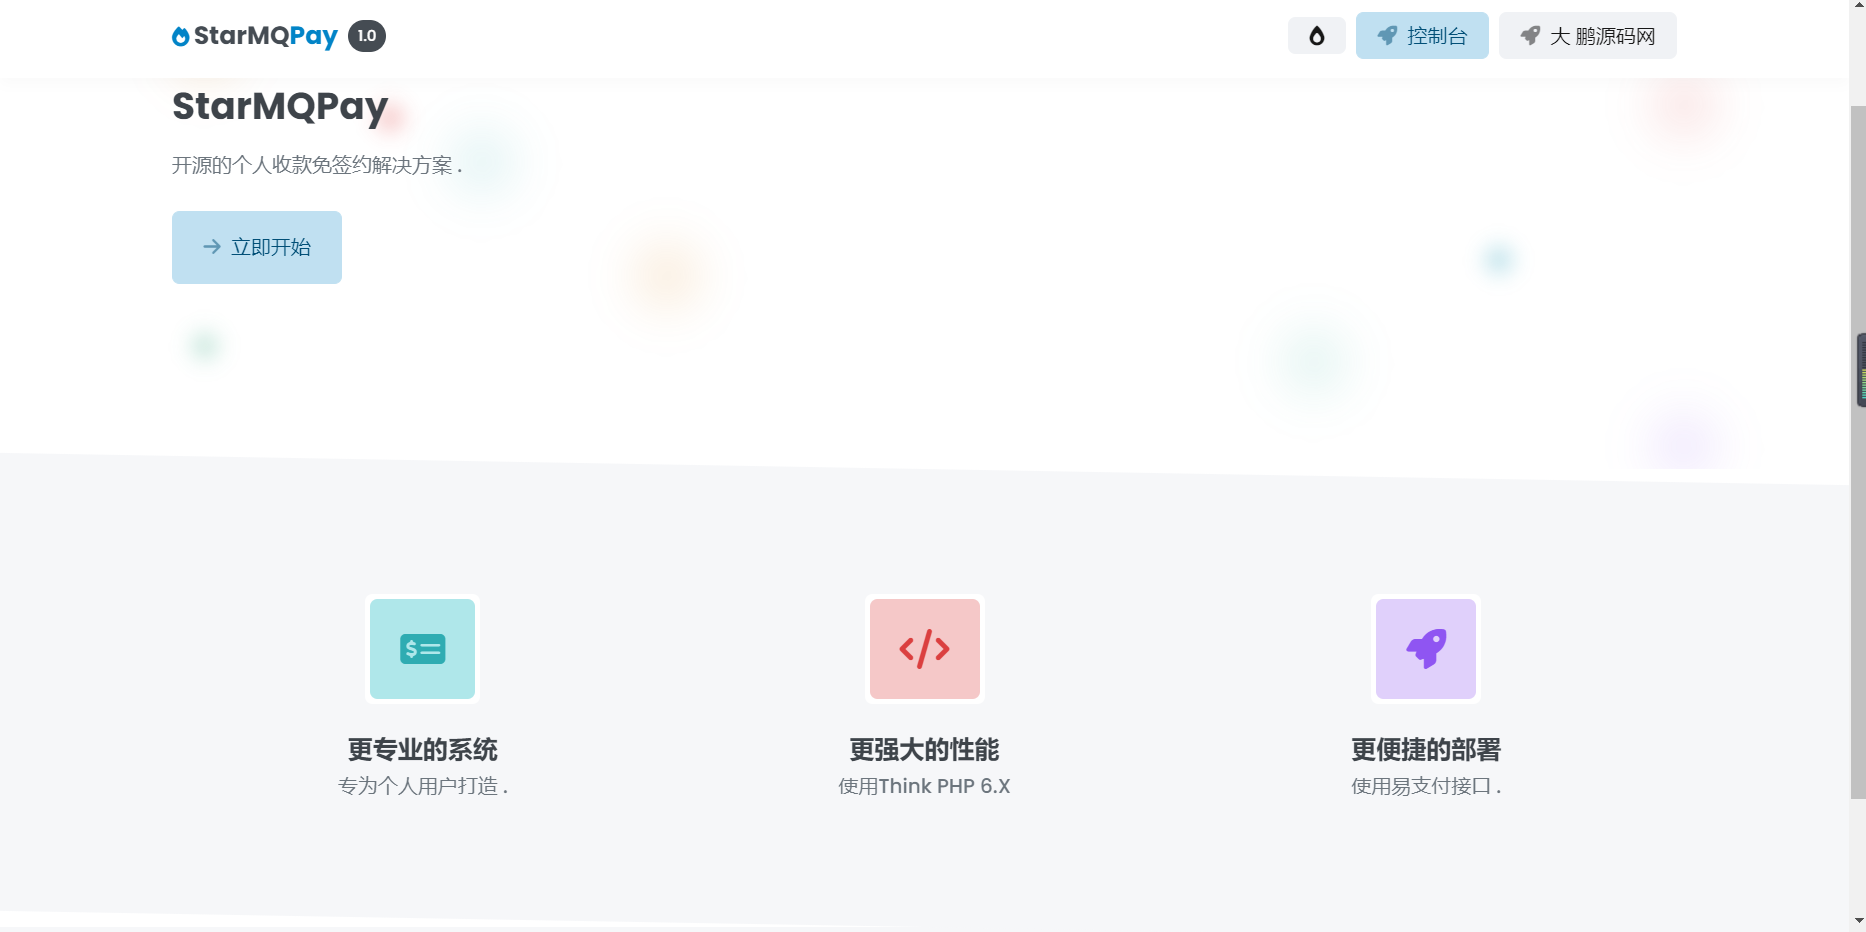Click the red code </> icon
The image size is (1866, 932).
pos(924,649)
